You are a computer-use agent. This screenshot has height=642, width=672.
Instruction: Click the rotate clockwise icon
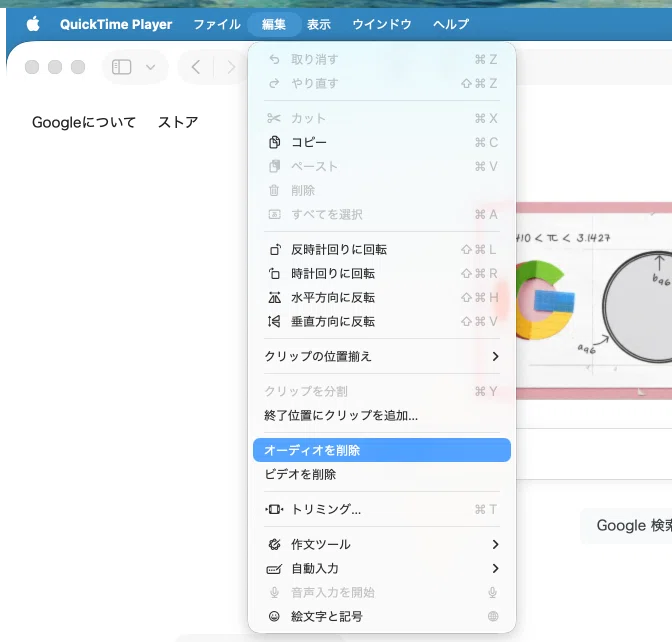(274, 273)
